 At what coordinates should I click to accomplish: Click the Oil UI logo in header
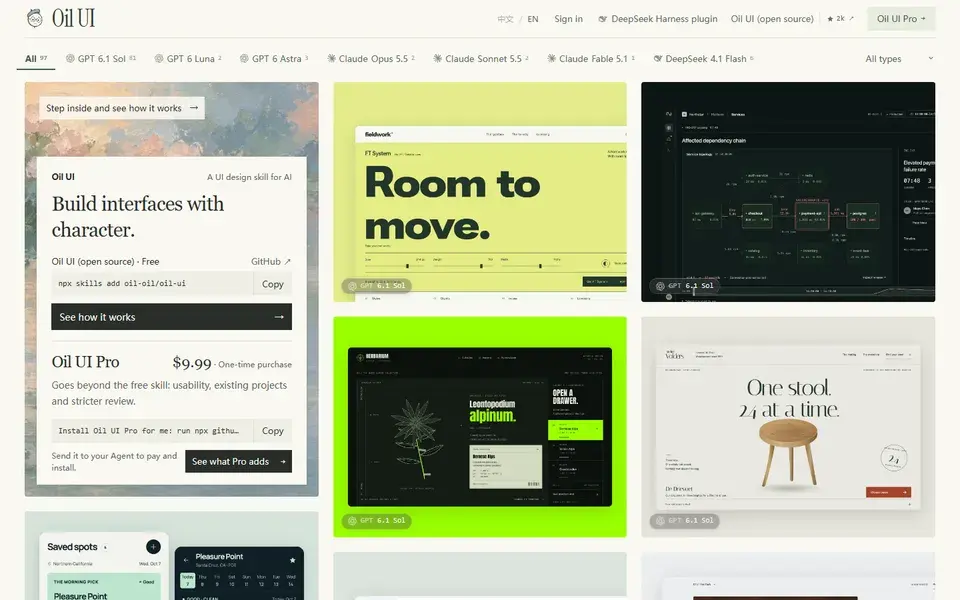(61, 18)
